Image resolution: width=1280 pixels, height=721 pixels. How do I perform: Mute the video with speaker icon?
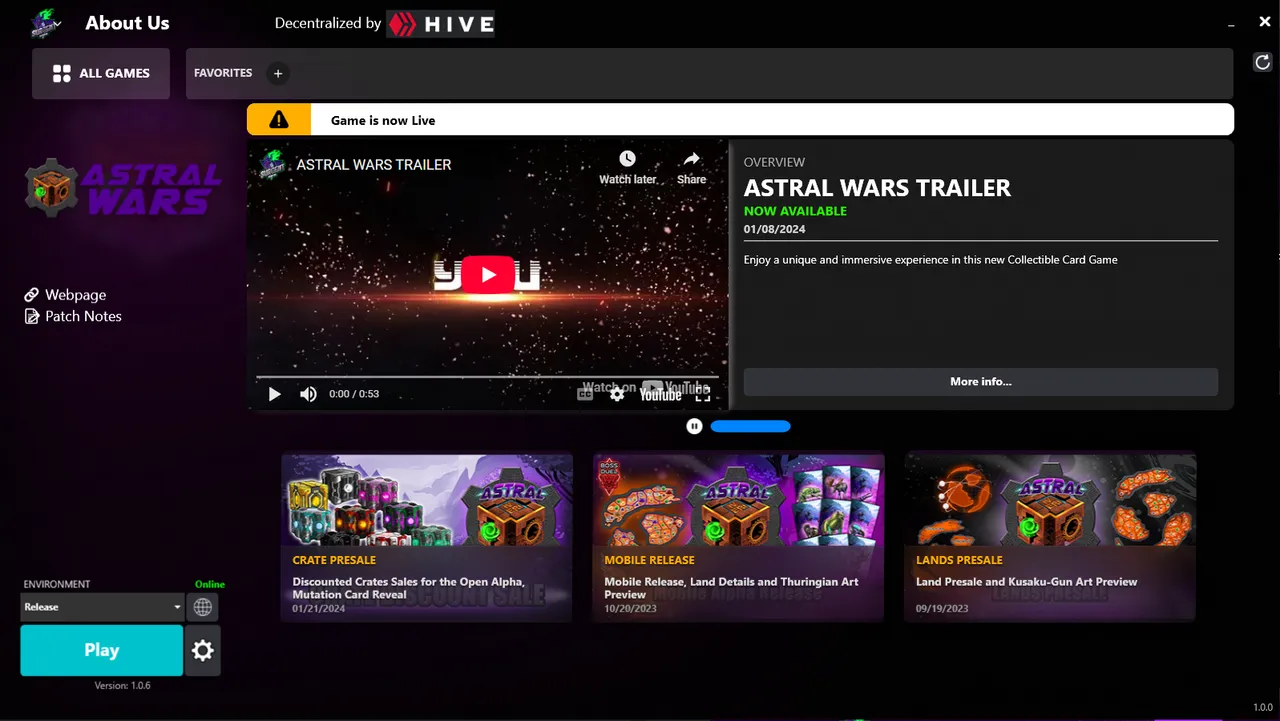308,394
